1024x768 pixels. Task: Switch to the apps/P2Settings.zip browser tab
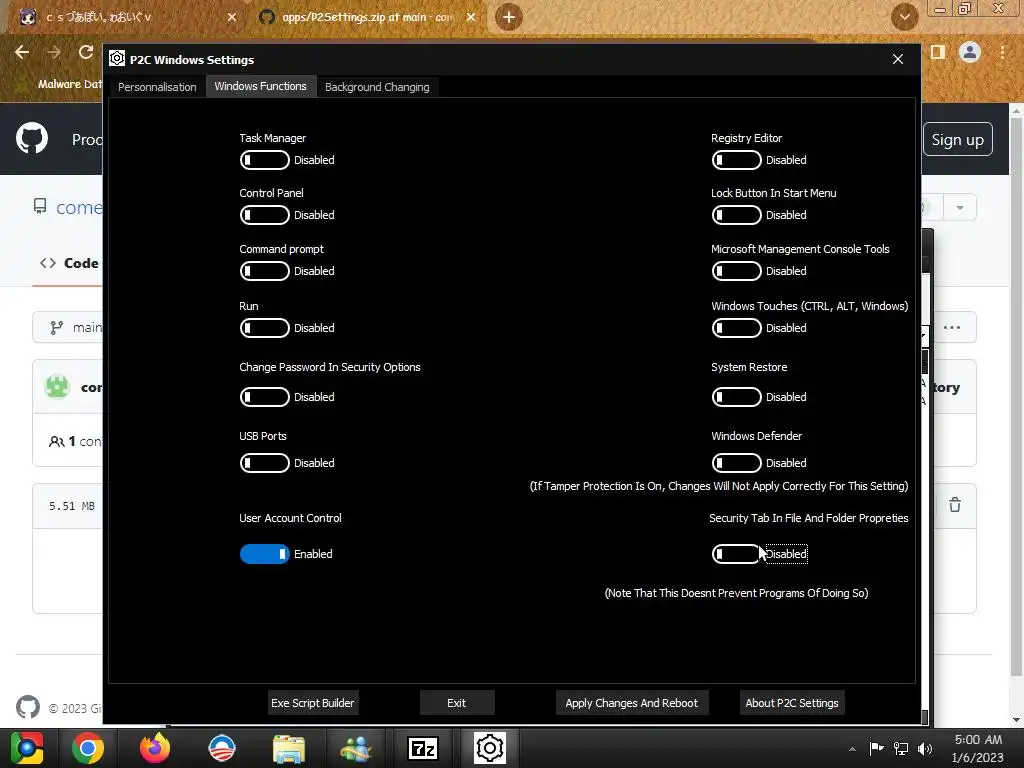tap(366, 17)
